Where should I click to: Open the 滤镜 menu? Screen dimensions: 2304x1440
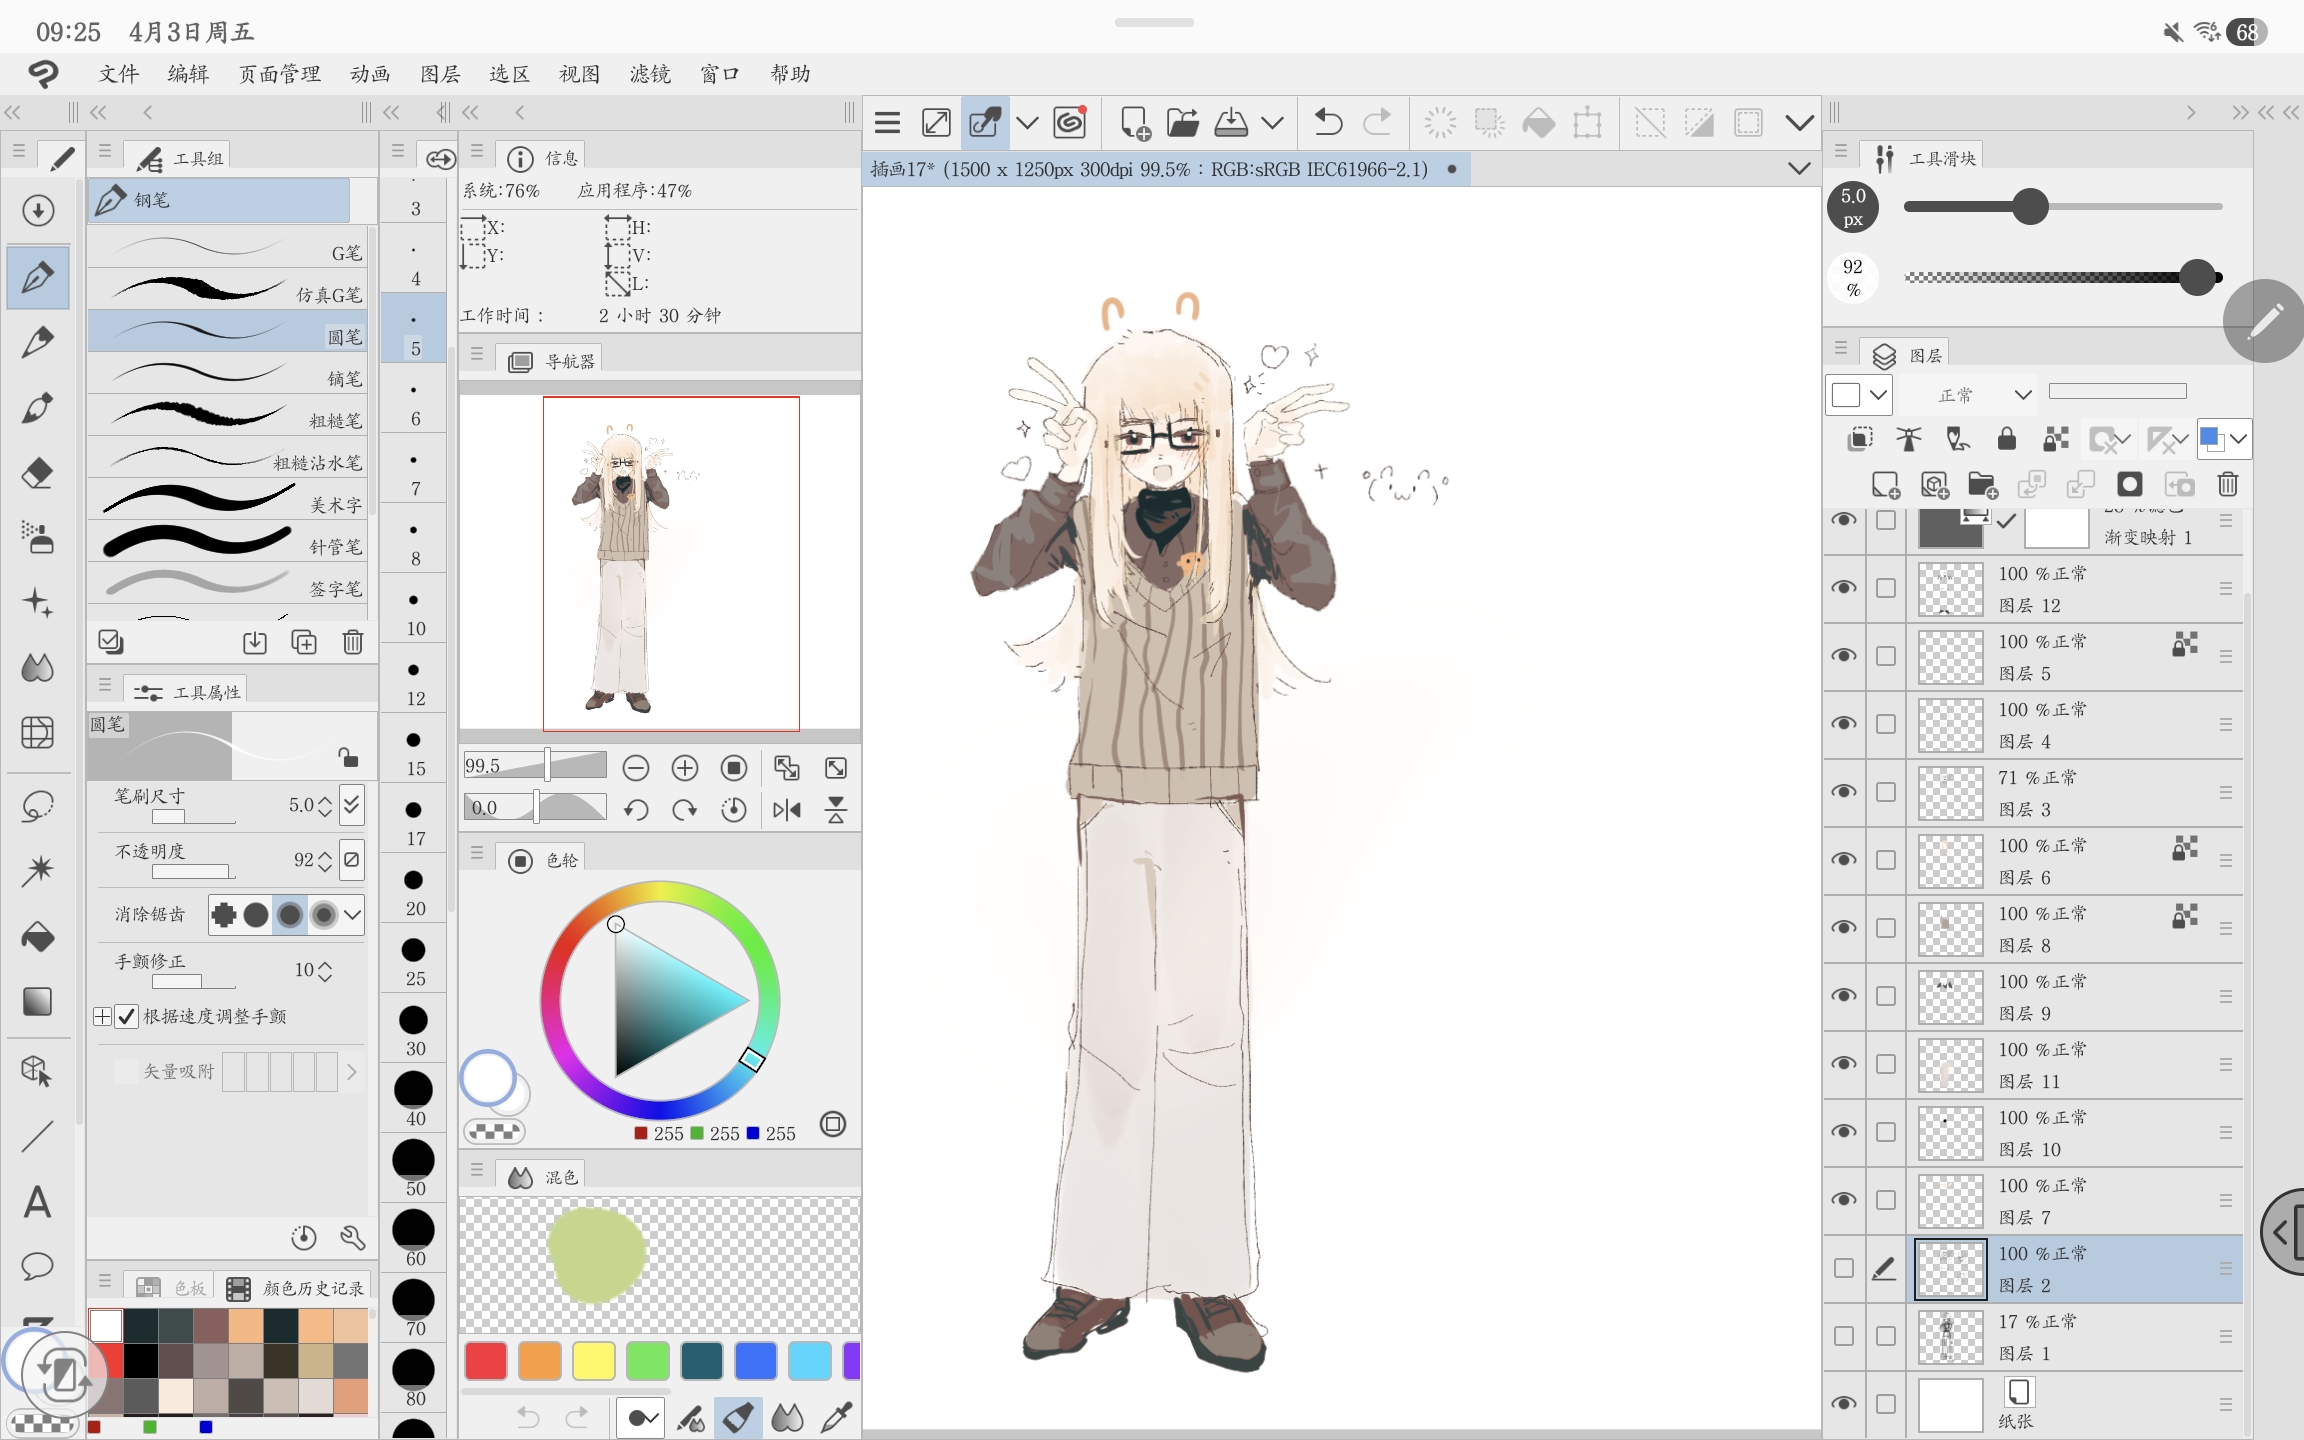650,74
